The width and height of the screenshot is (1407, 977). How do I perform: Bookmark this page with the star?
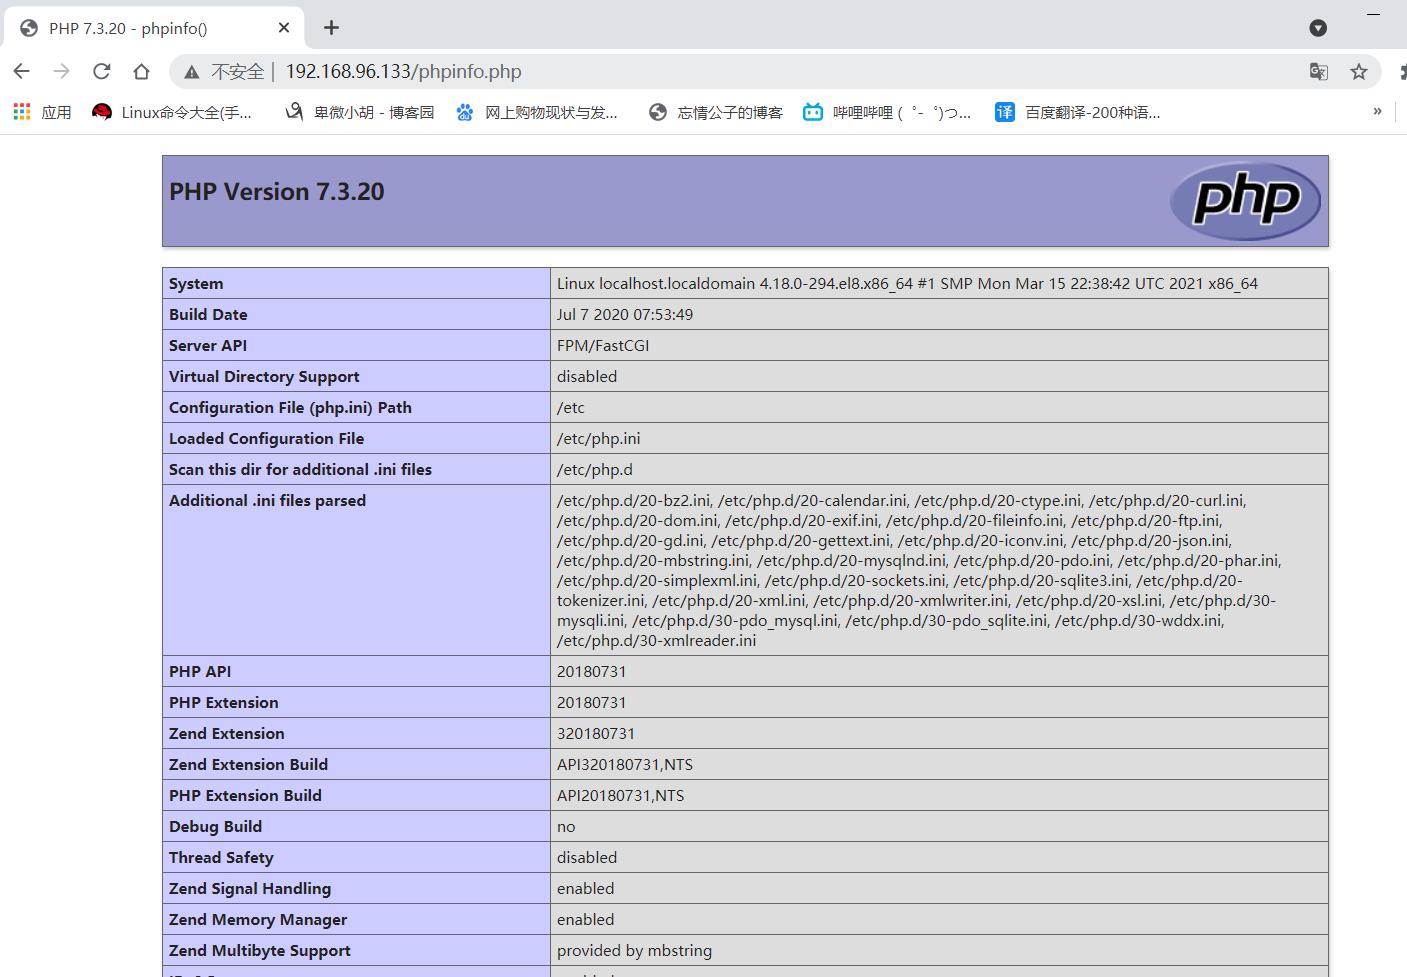pos(1358,71)
